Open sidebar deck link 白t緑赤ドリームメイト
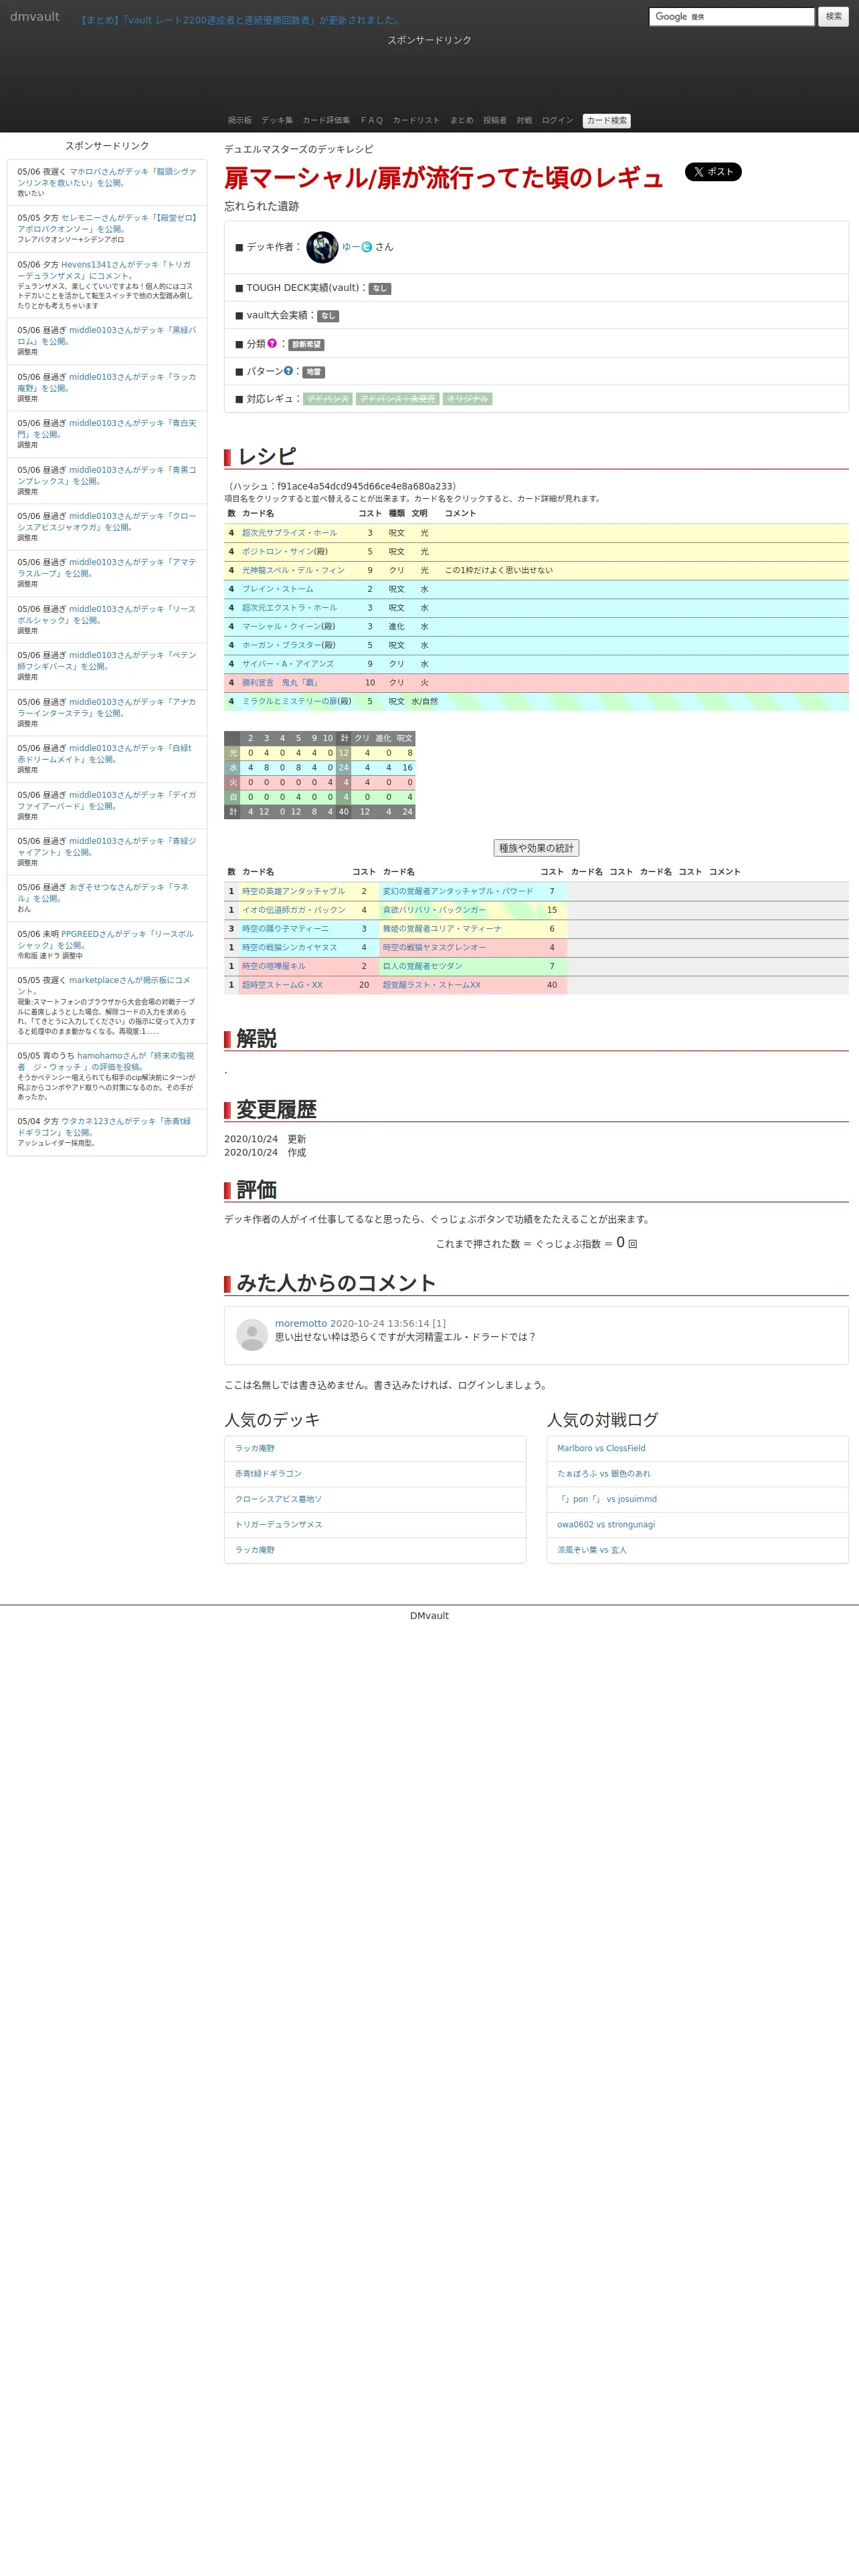Viewport: 859px width, 2576px height. tap(106, 753)
